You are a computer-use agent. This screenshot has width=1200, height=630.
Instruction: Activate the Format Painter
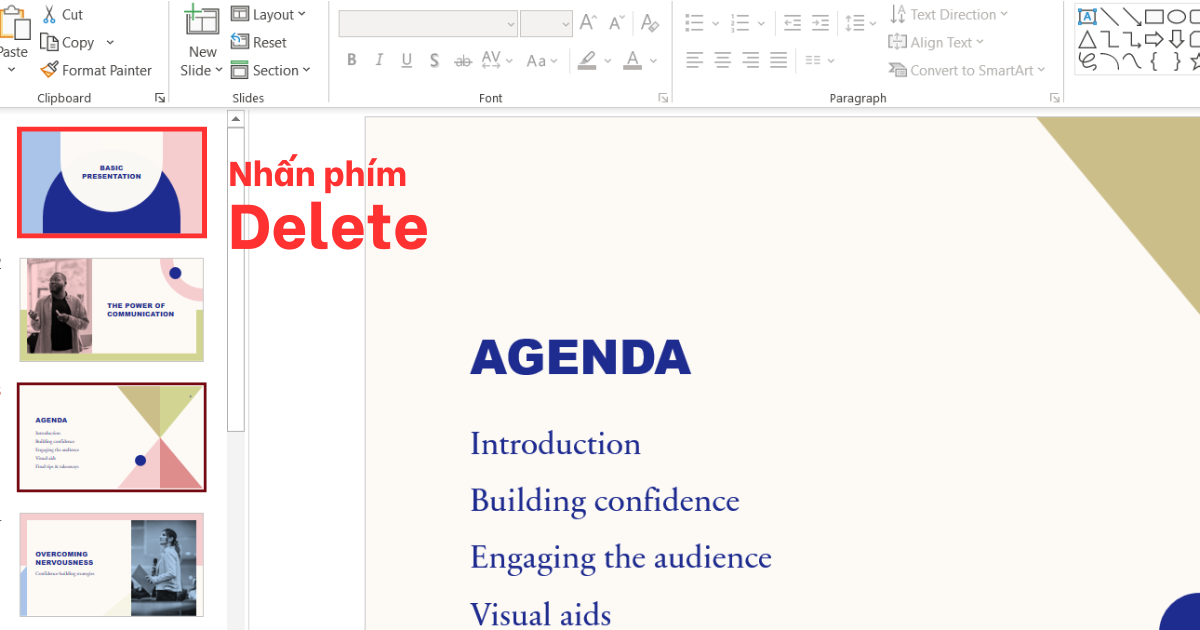point(97,70)
